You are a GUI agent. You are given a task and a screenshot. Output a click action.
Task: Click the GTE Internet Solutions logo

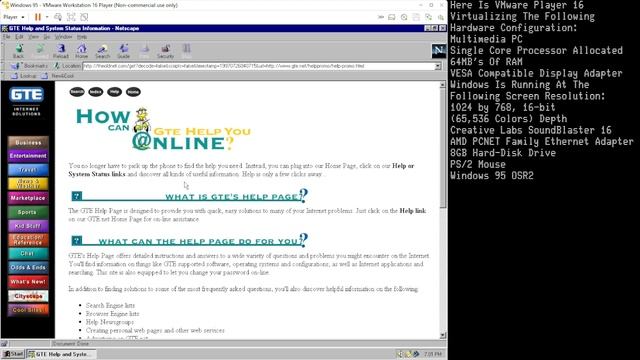tap(27, 101)
